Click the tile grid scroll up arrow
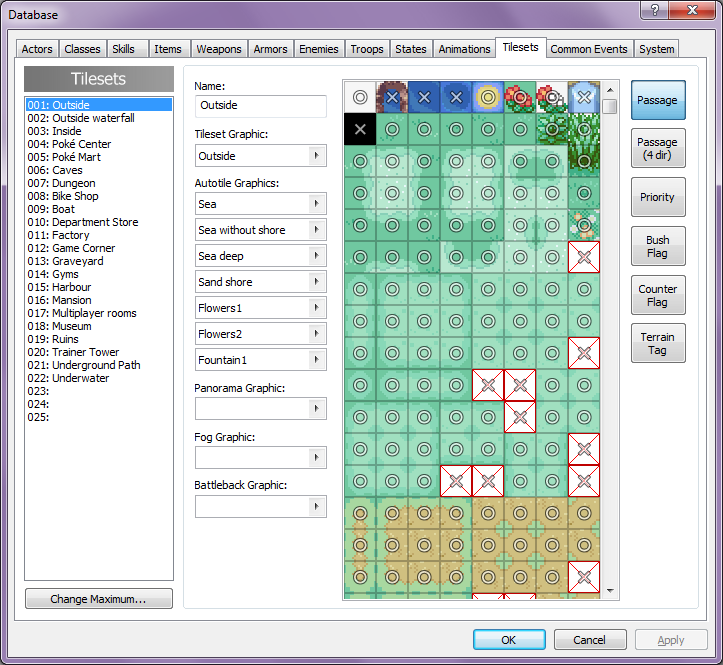The height and width of the screenshot is (665, 723). point(610,90)
